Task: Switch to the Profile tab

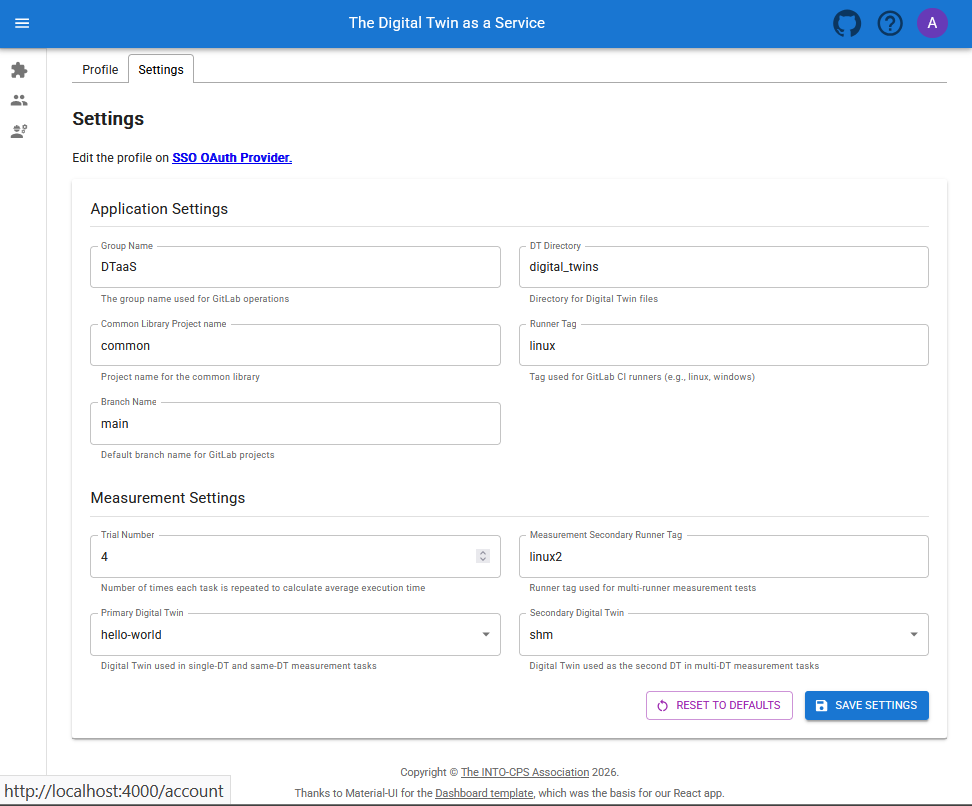Action: (100, 69)
